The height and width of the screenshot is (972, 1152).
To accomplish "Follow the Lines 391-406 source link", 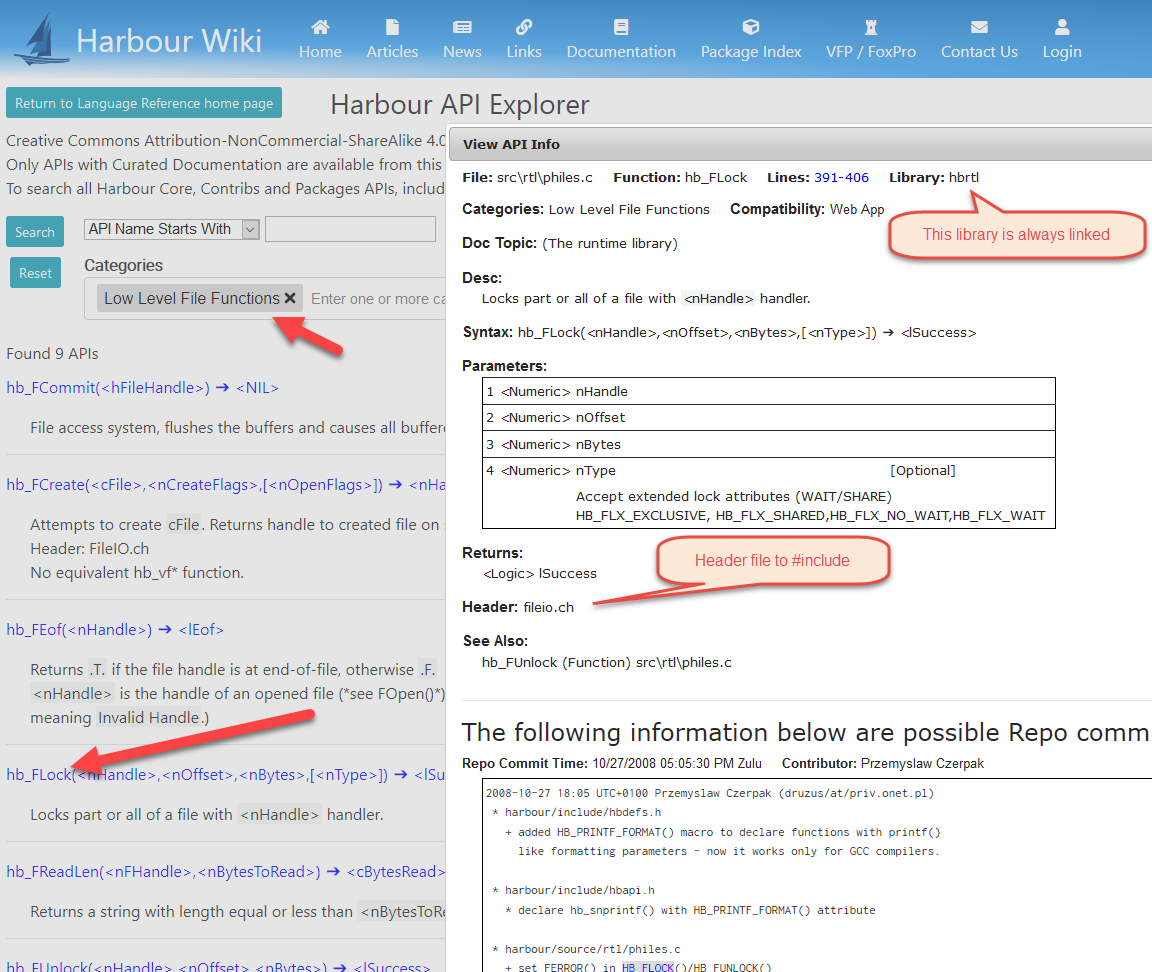I will (x=841, y=177).
